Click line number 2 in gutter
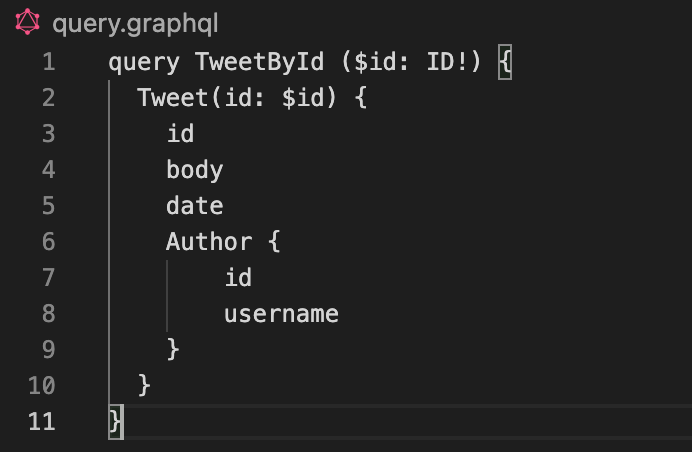This screenshot has width=692, height=452. pyautogui.click(x=49, y=98)
